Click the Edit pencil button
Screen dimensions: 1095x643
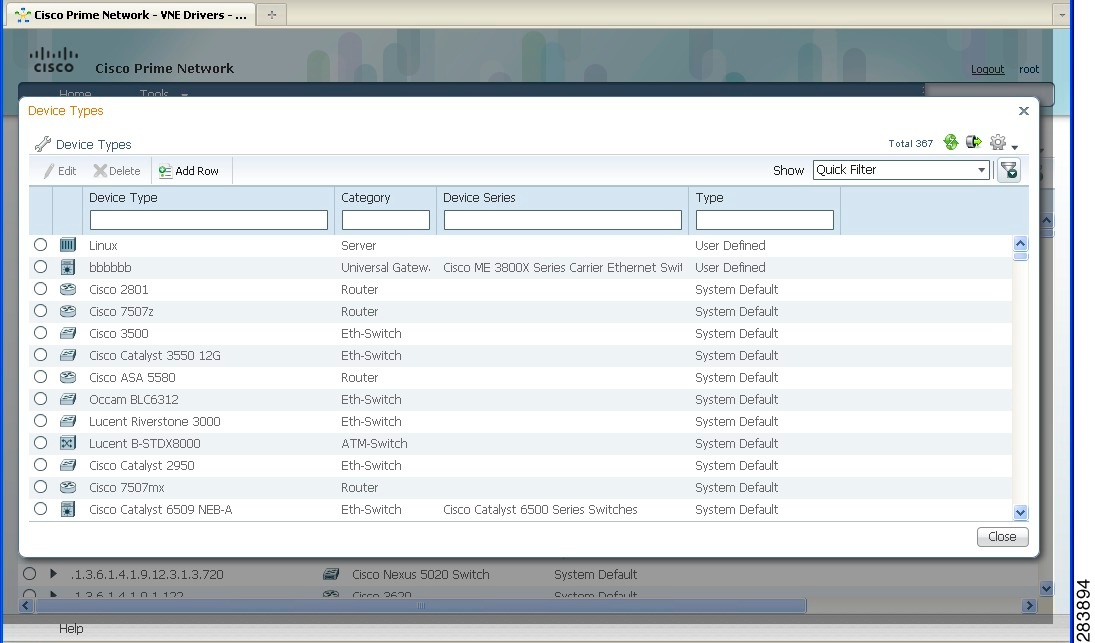60,171
